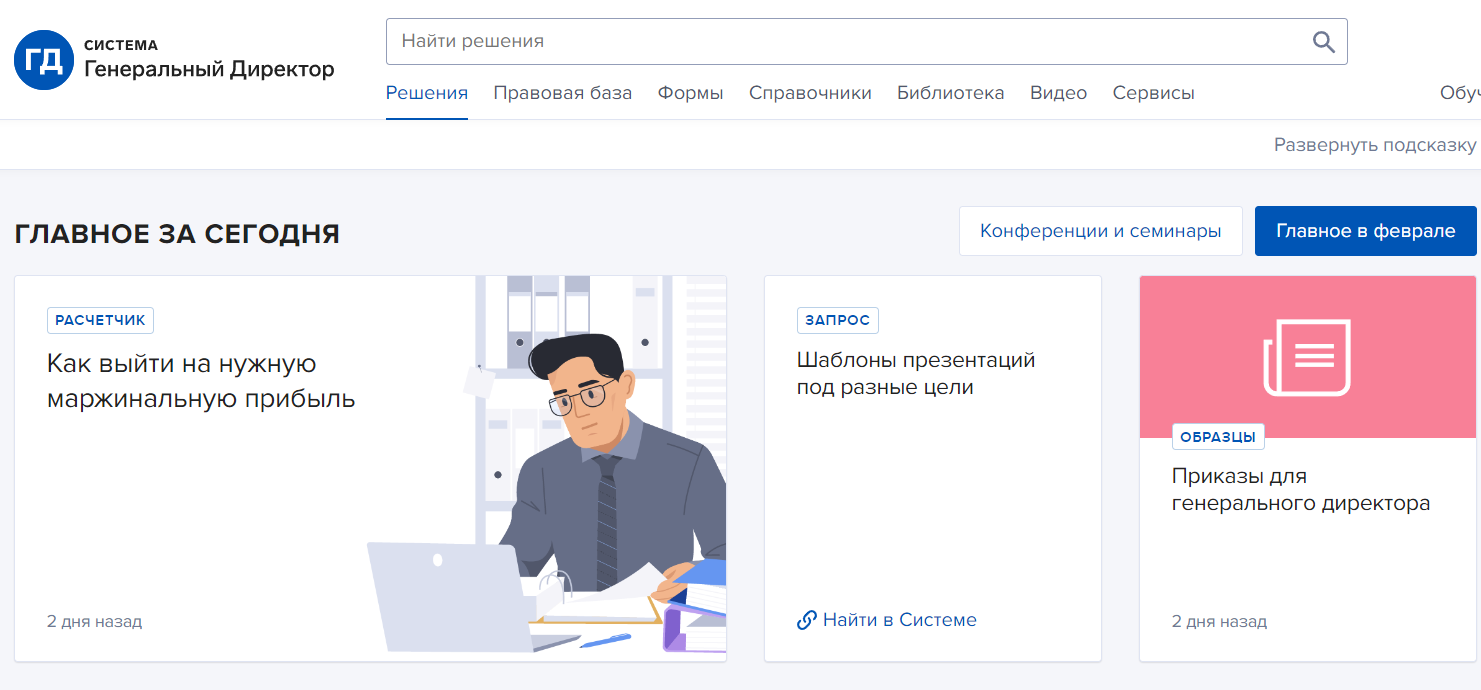Screen dimensions: 1481x690
Task: Click the ОБРАЗЦЫ tag badge
Action: [1218, 437]
